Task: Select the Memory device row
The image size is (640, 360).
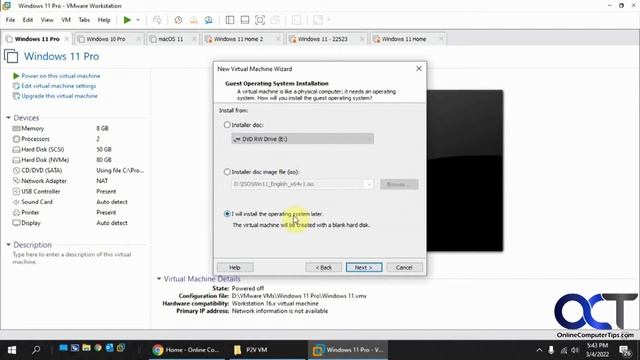Action: (x=78, y=129)
